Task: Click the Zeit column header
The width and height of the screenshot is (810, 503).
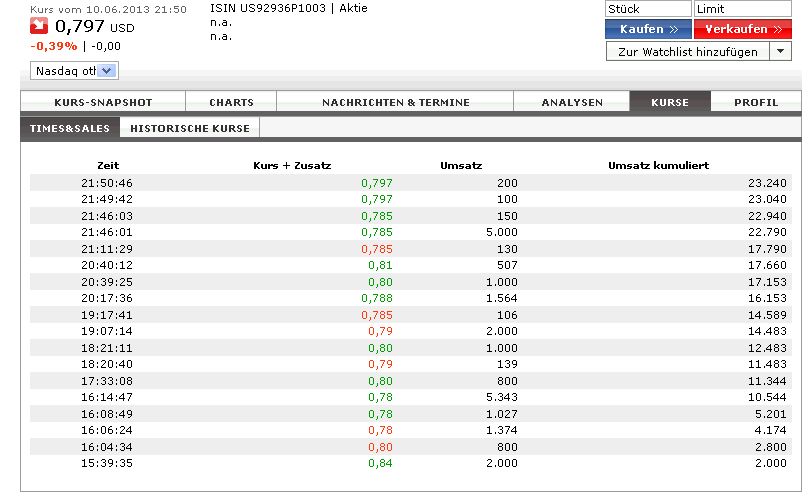Action: point(108,165)
